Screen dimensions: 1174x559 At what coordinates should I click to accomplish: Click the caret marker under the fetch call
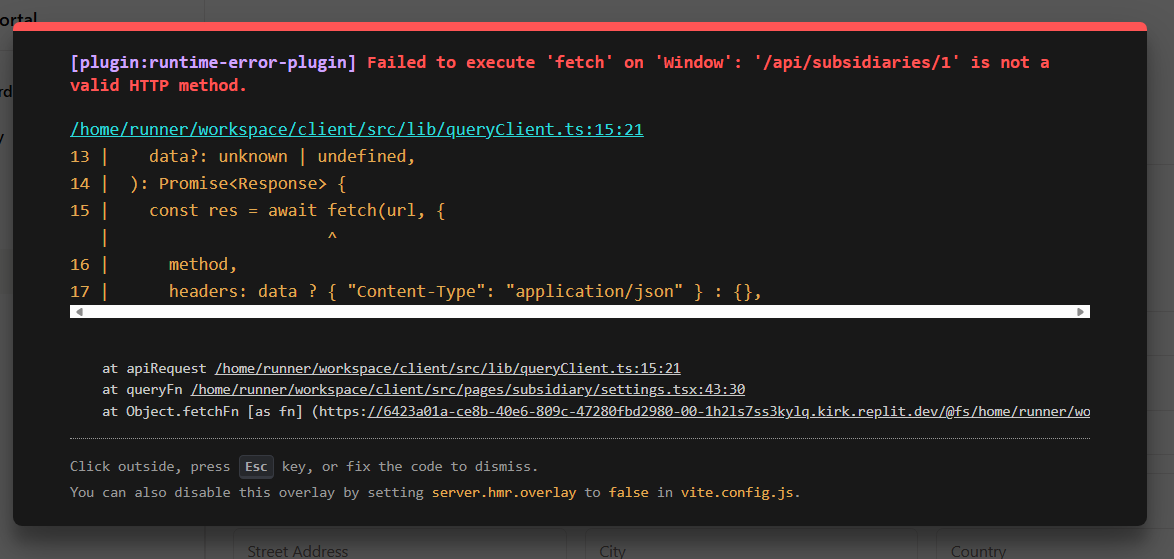tap(332, 237)
